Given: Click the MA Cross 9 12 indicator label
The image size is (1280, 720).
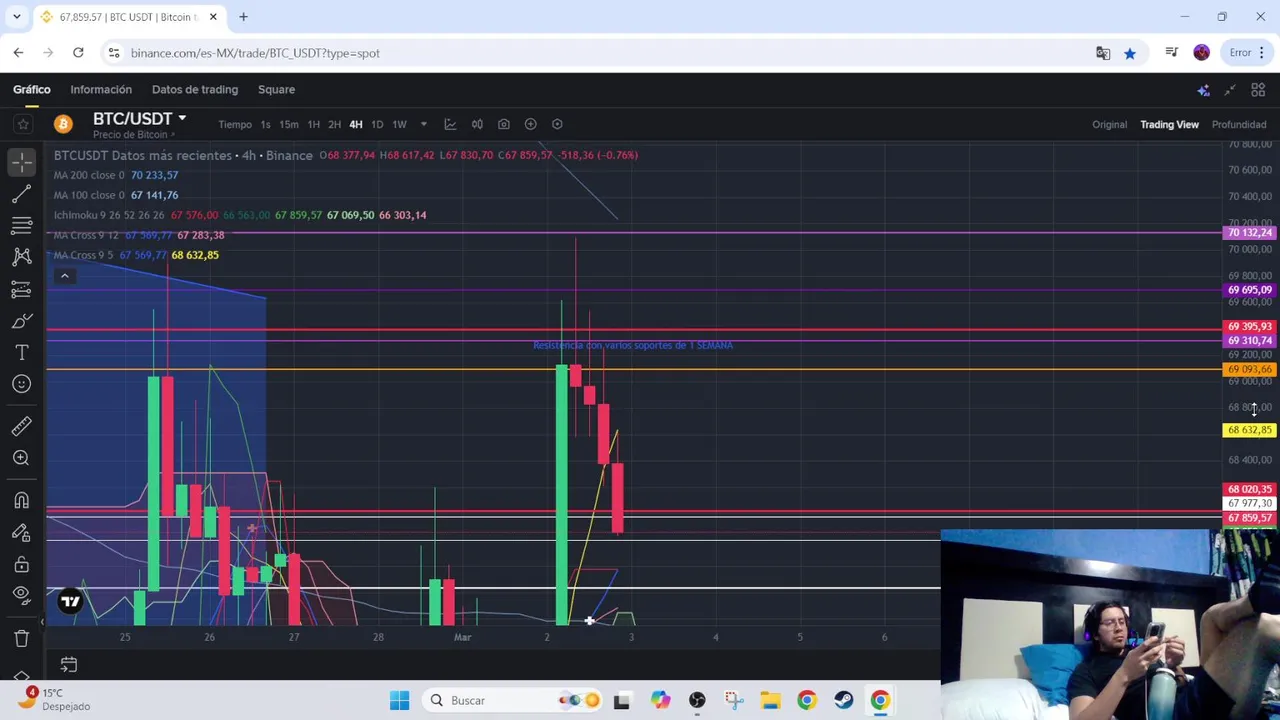Looking at the screenshot, I should (x=86, y=235).
